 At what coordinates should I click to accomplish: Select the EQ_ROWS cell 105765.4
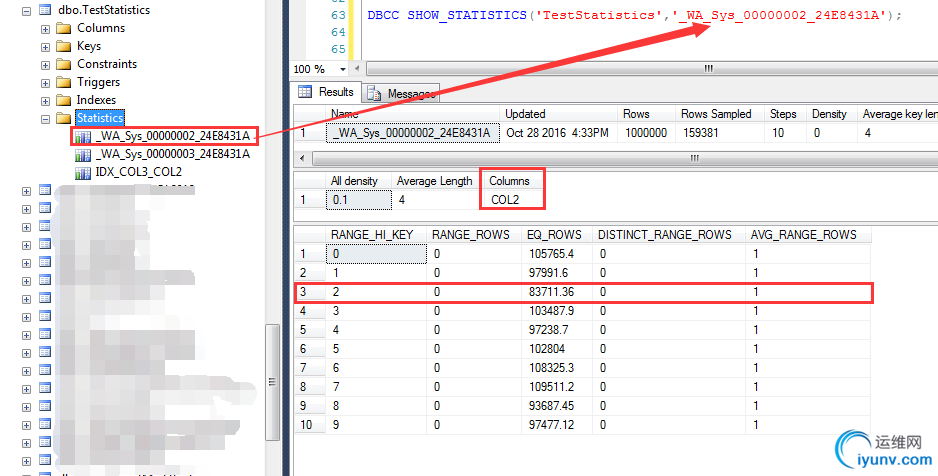point(557,254)
